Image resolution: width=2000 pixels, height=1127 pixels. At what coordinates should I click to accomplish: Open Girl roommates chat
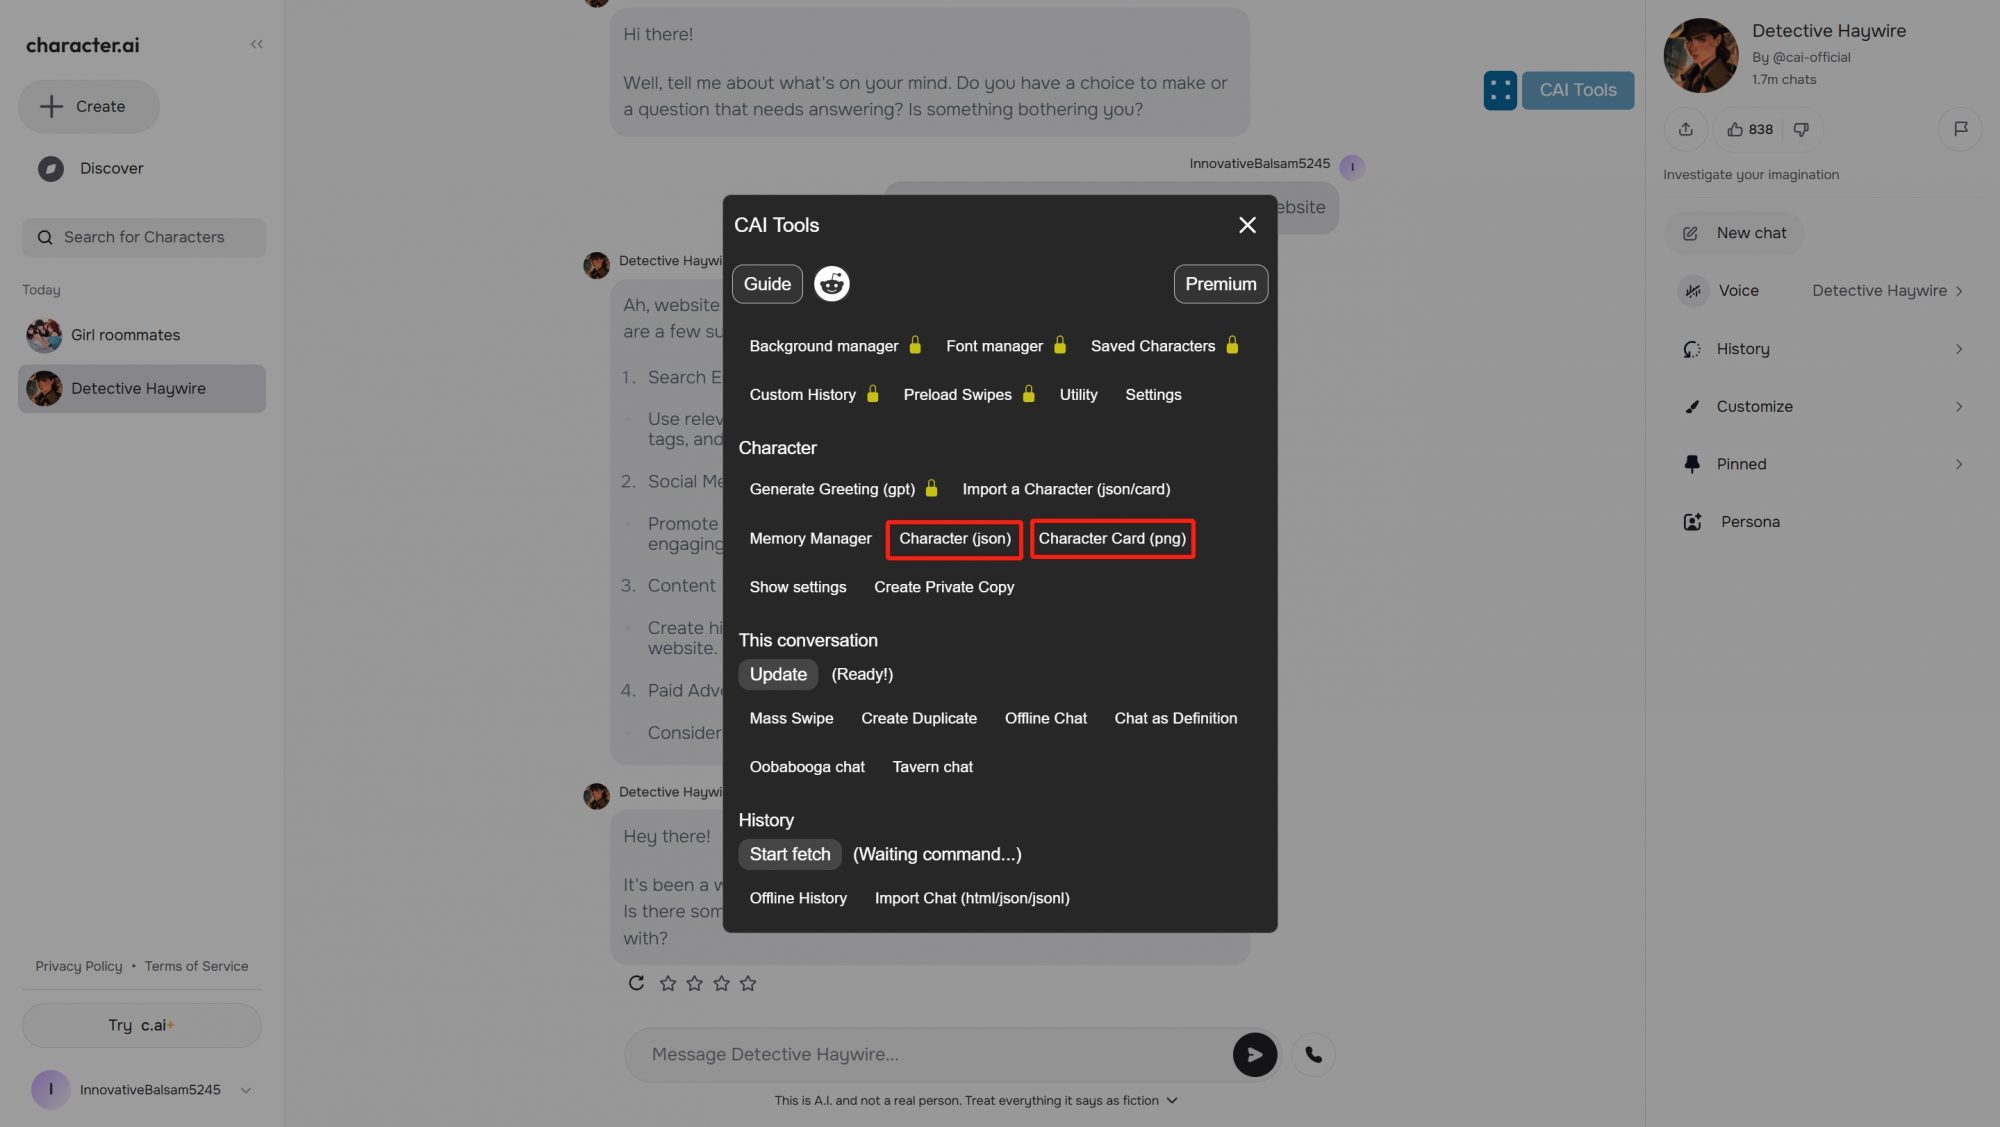(x=141, y=335)
